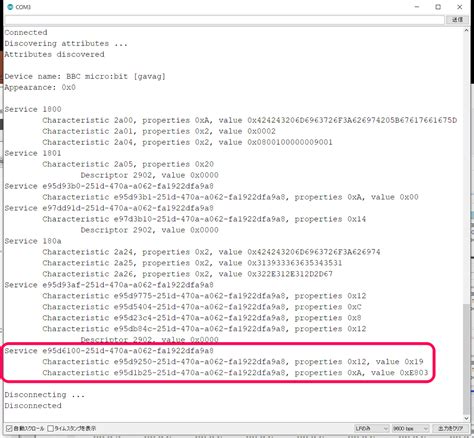Click the scrollbar up arrow
474x438 pixels.
coord(466,31)
